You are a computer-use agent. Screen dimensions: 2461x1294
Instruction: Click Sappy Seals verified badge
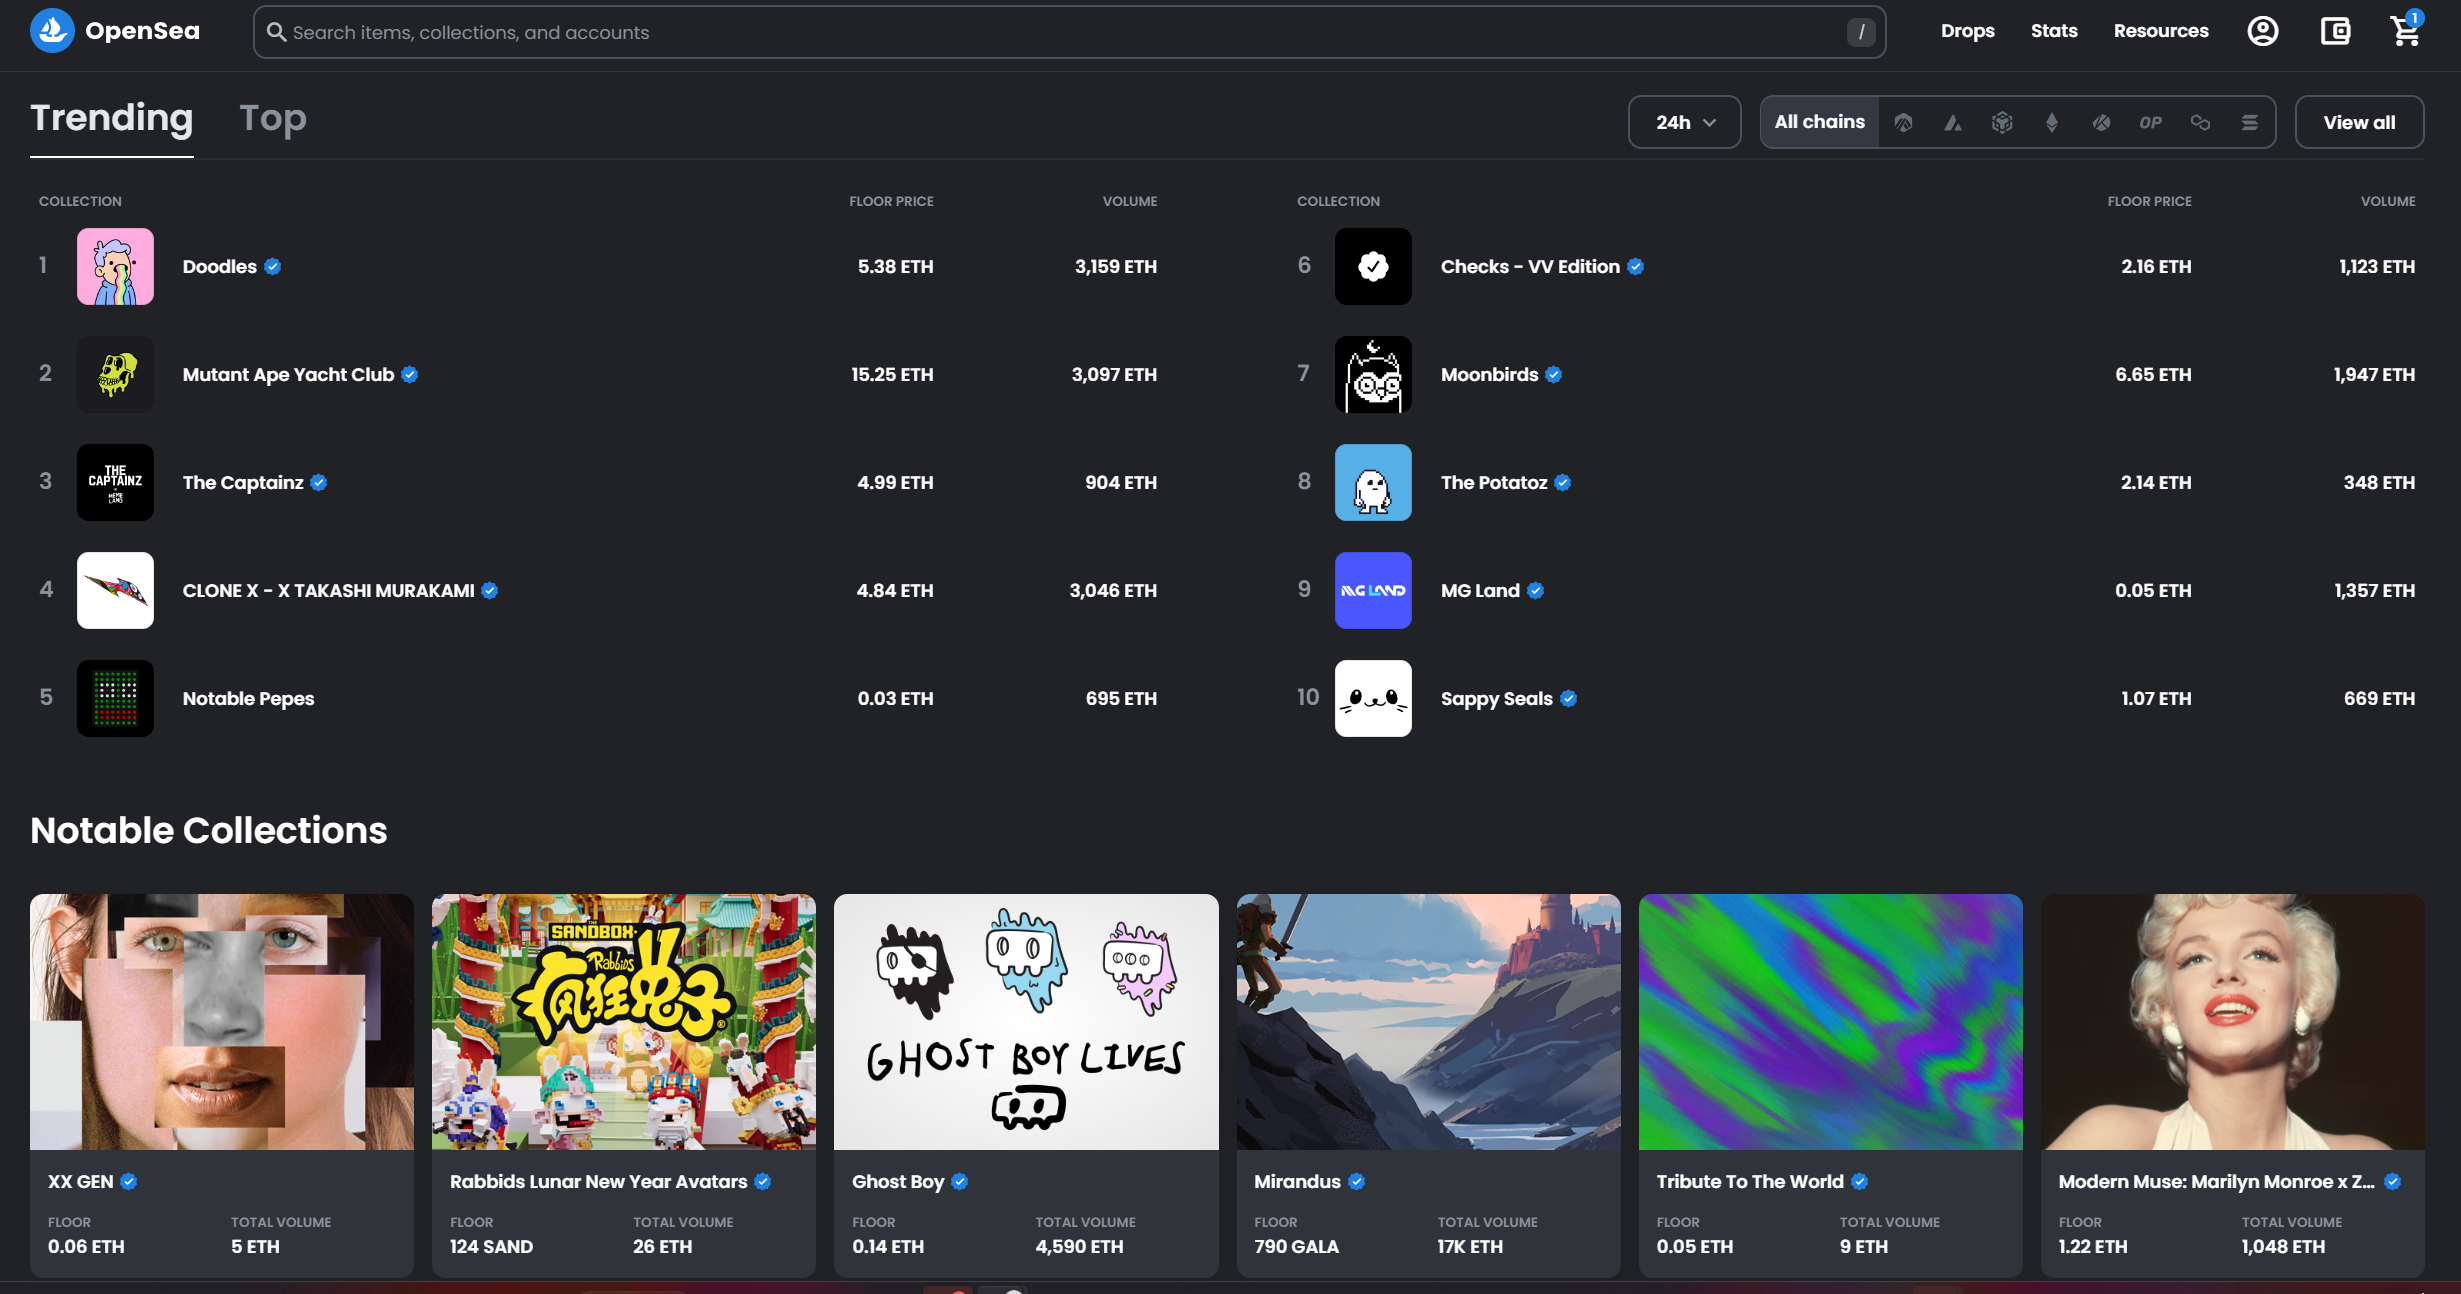pos(1568,699)
